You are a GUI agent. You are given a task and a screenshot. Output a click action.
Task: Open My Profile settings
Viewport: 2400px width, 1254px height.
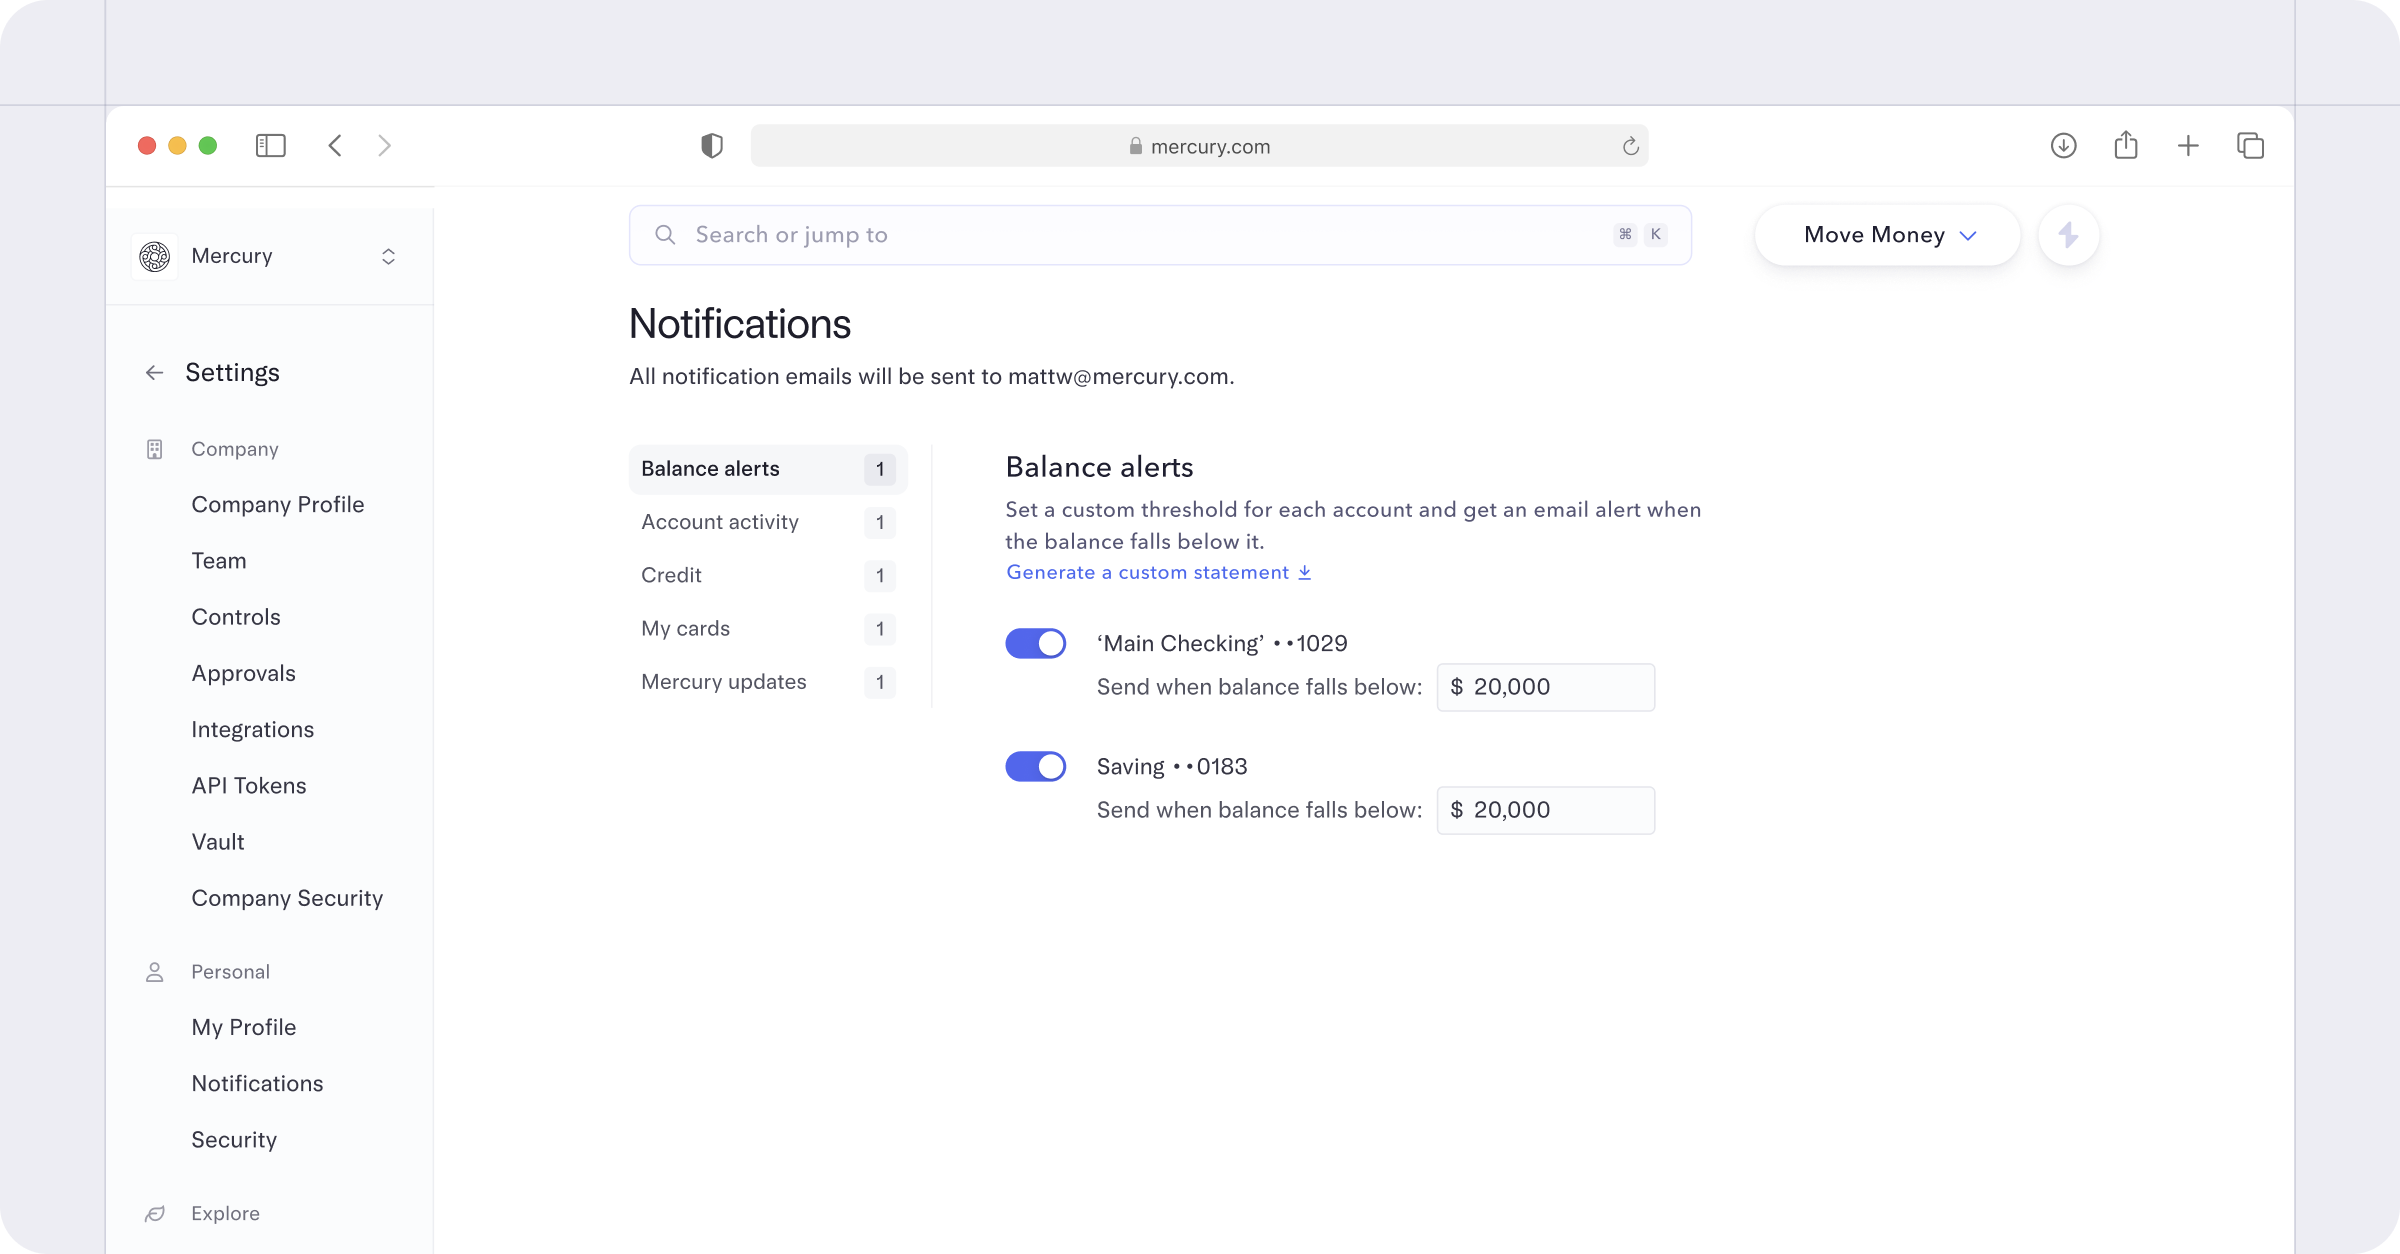(x=244, y=1028)
